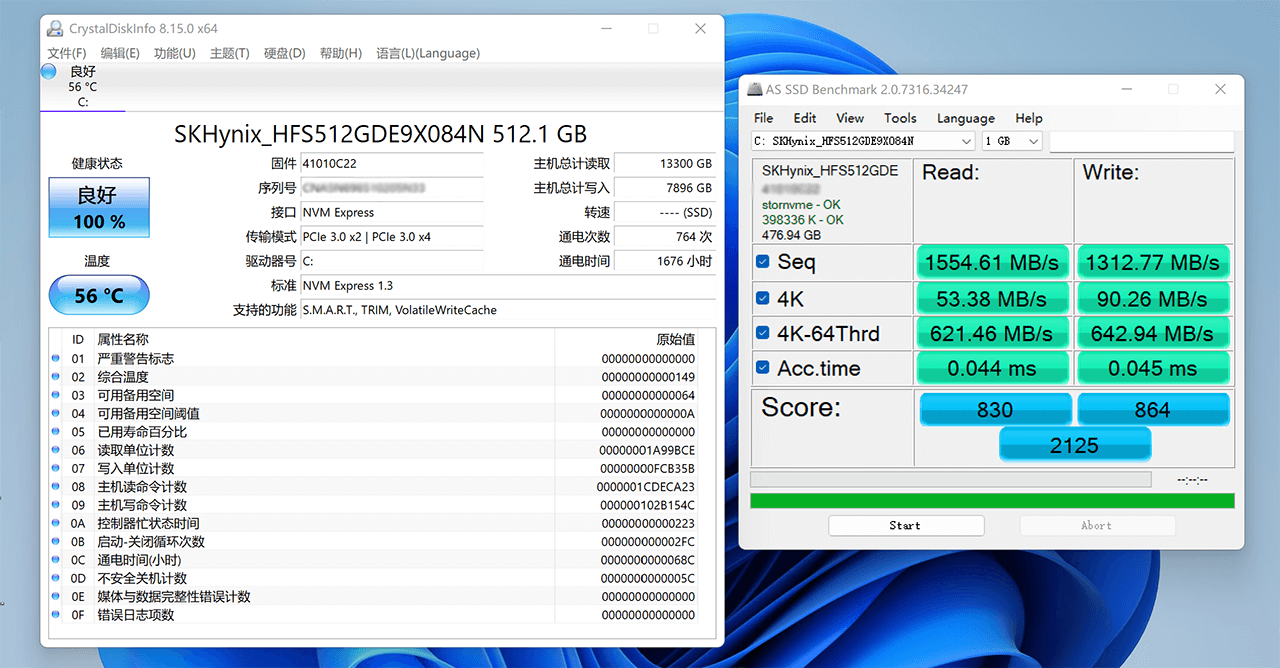The height and width of the screenshot is (668, 1280).
Task: Click the Seq read result 1554.61 MB/s
Action: tap(992, 263)
